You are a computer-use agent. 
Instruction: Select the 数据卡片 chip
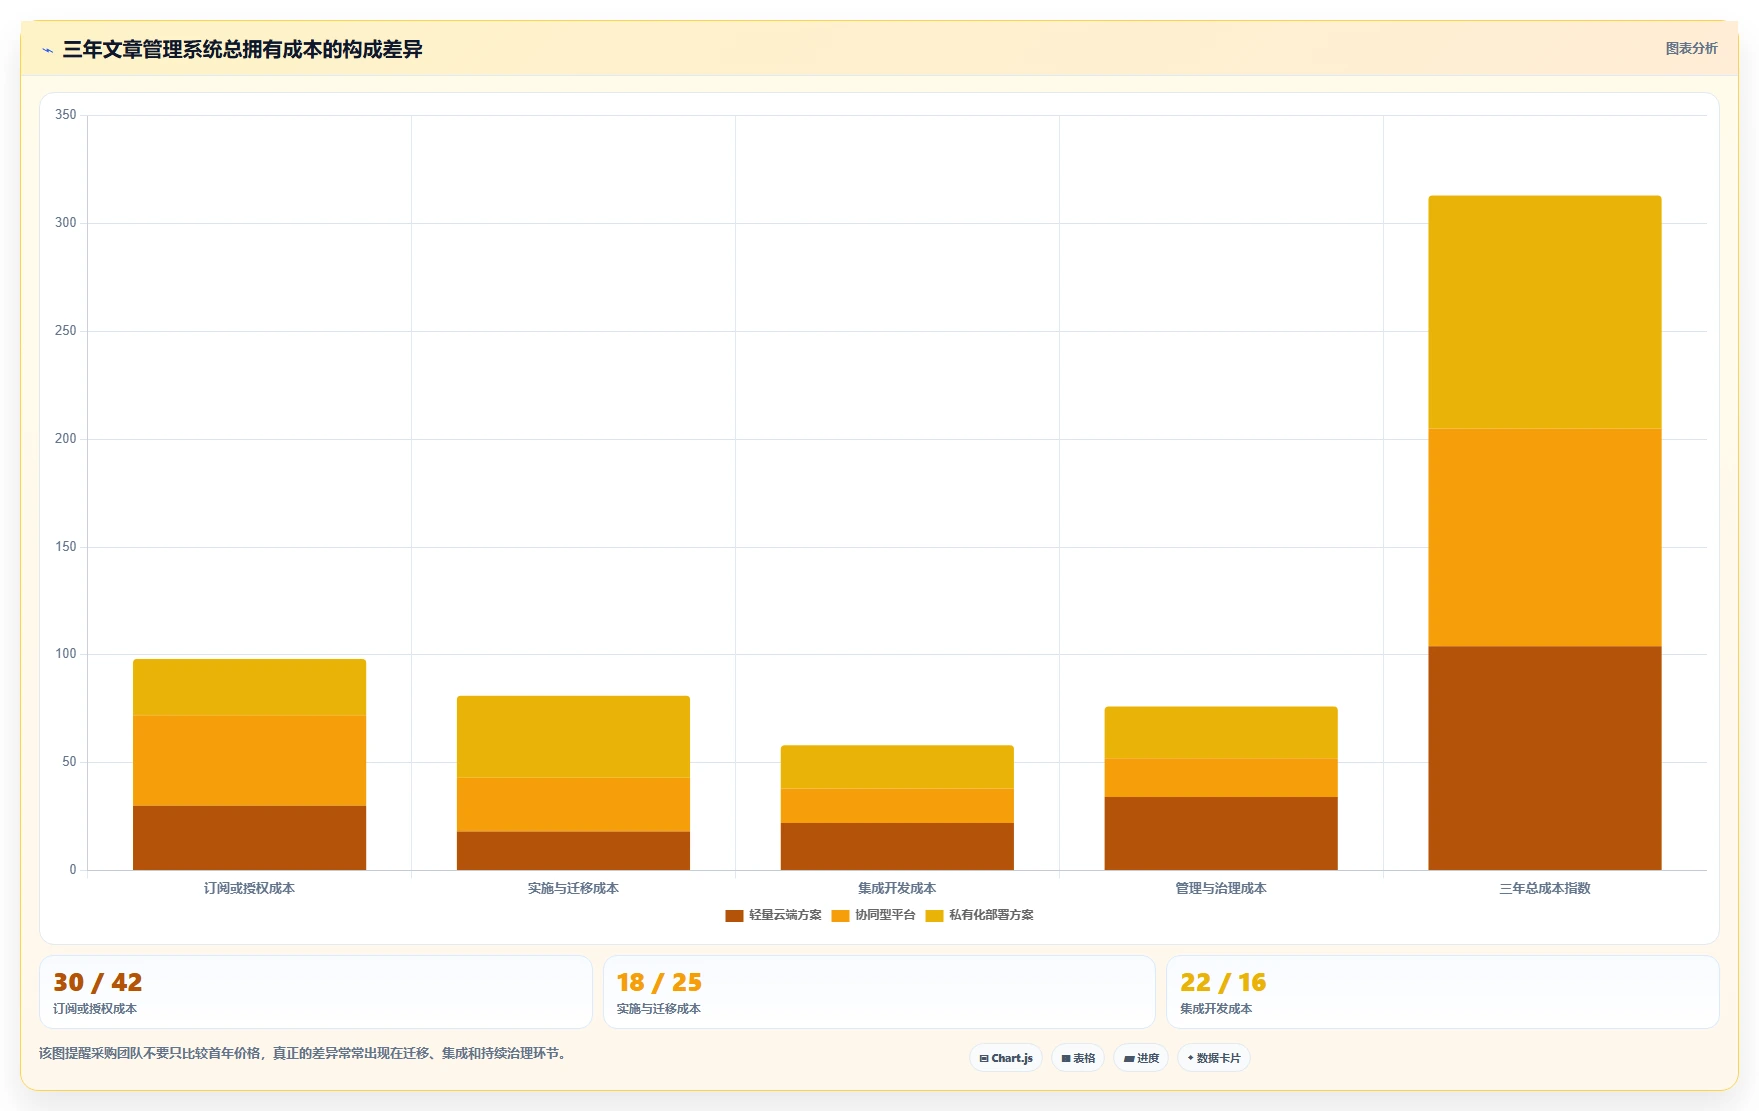click(1214, 1058)
